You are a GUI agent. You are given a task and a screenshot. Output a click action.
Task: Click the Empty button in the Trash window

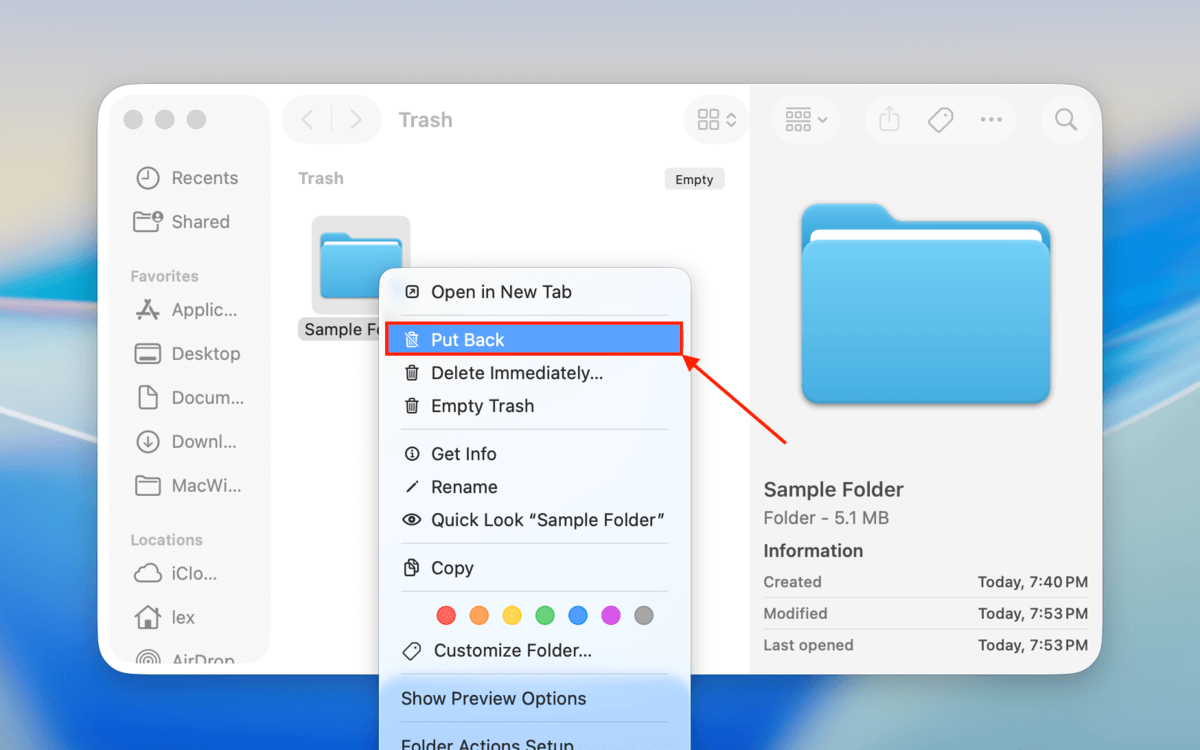(694, 179)
